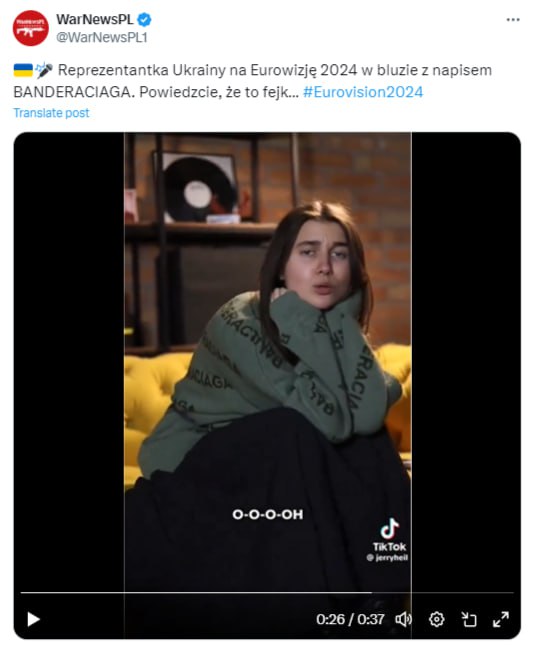534x646 pixels.
Task: Open video settings gear
Action: pyautogui.click(x=436, y=619)
